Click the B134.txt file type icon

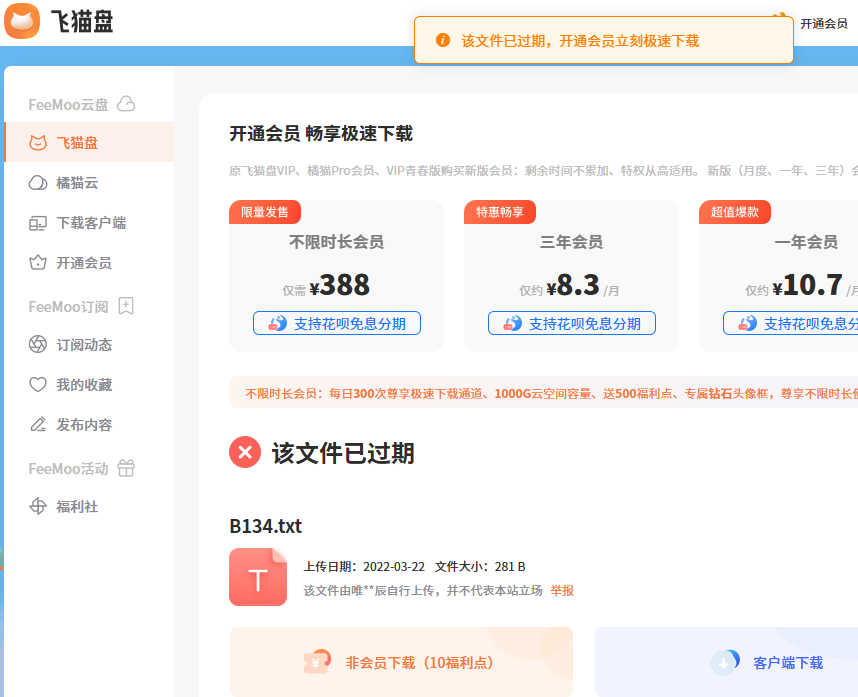[x=258, y=577]
